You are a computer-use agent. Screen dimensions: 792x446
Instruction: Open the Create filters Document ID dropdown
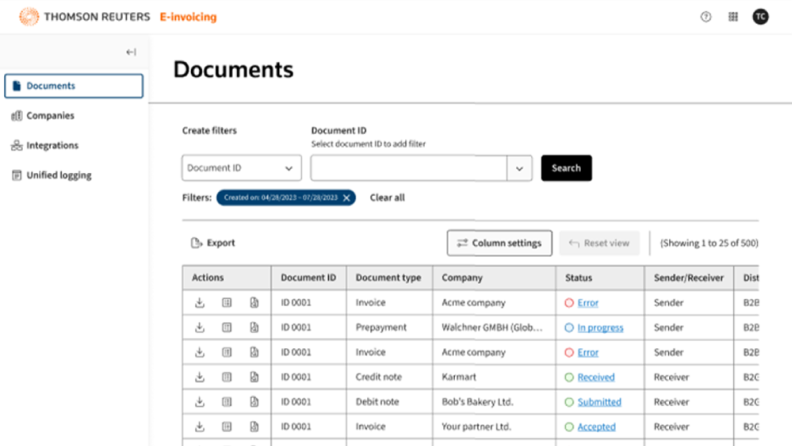click(x=241, y=168)
